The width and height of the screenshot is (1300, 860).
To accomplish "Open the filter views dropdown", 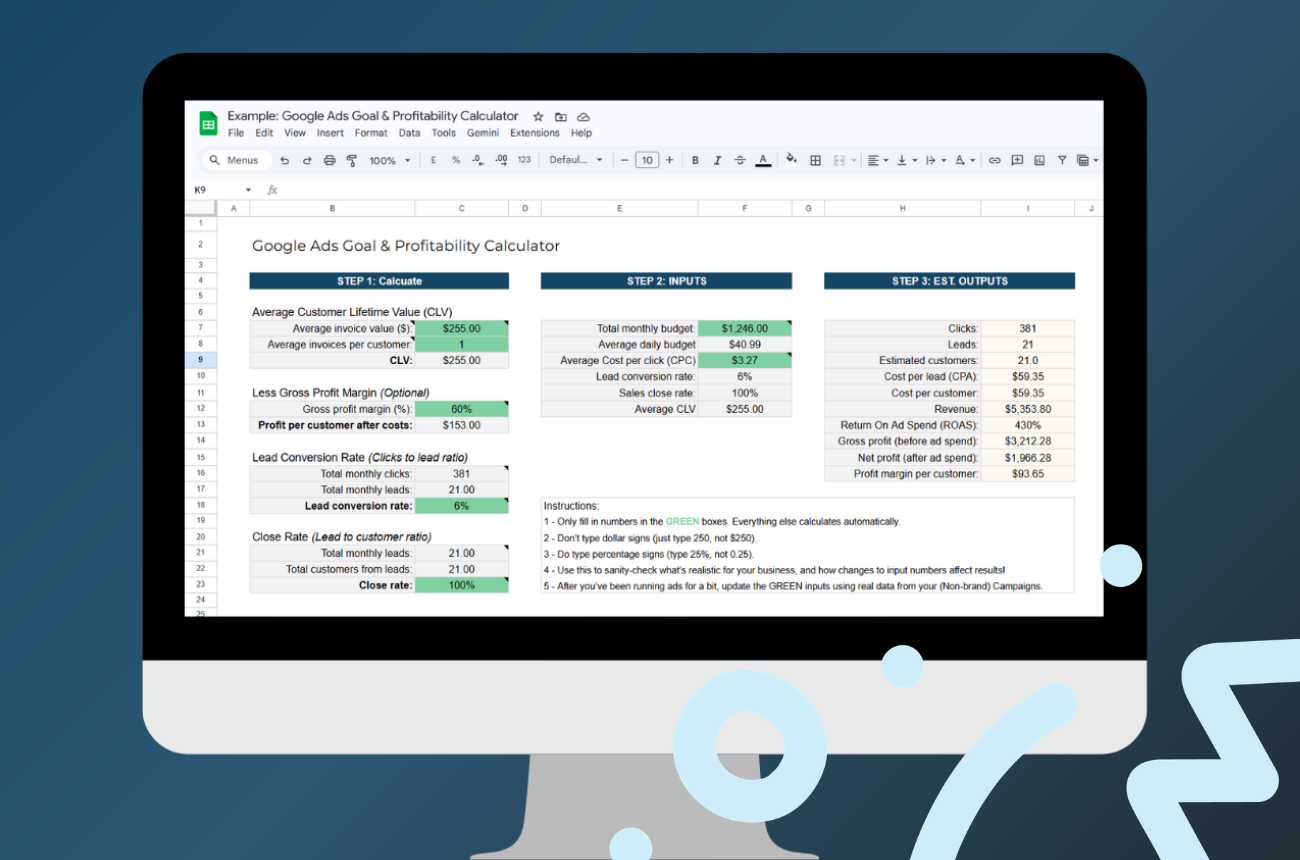I will [x=1086, y=160].
